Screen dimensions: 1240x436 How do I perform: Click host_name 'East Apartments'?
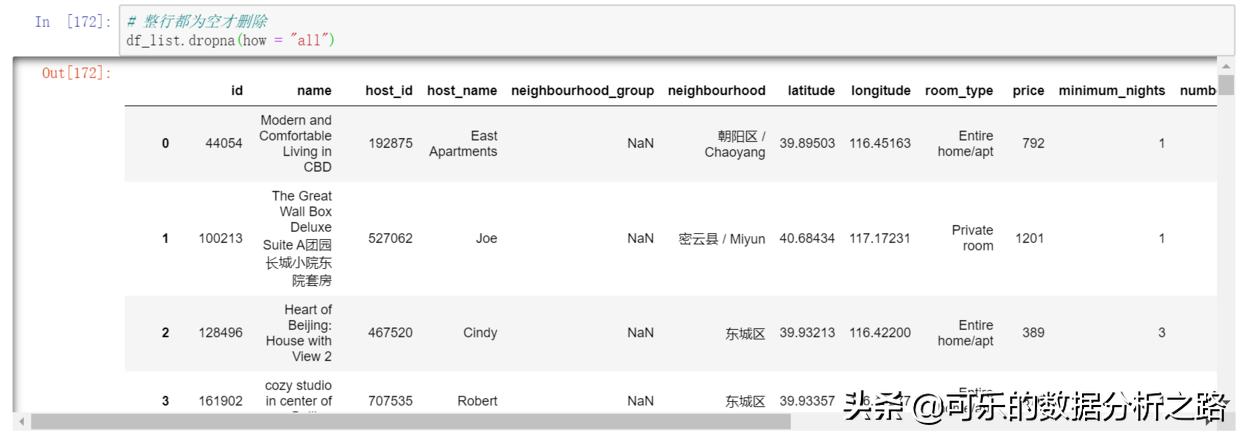tap(464, 143)
